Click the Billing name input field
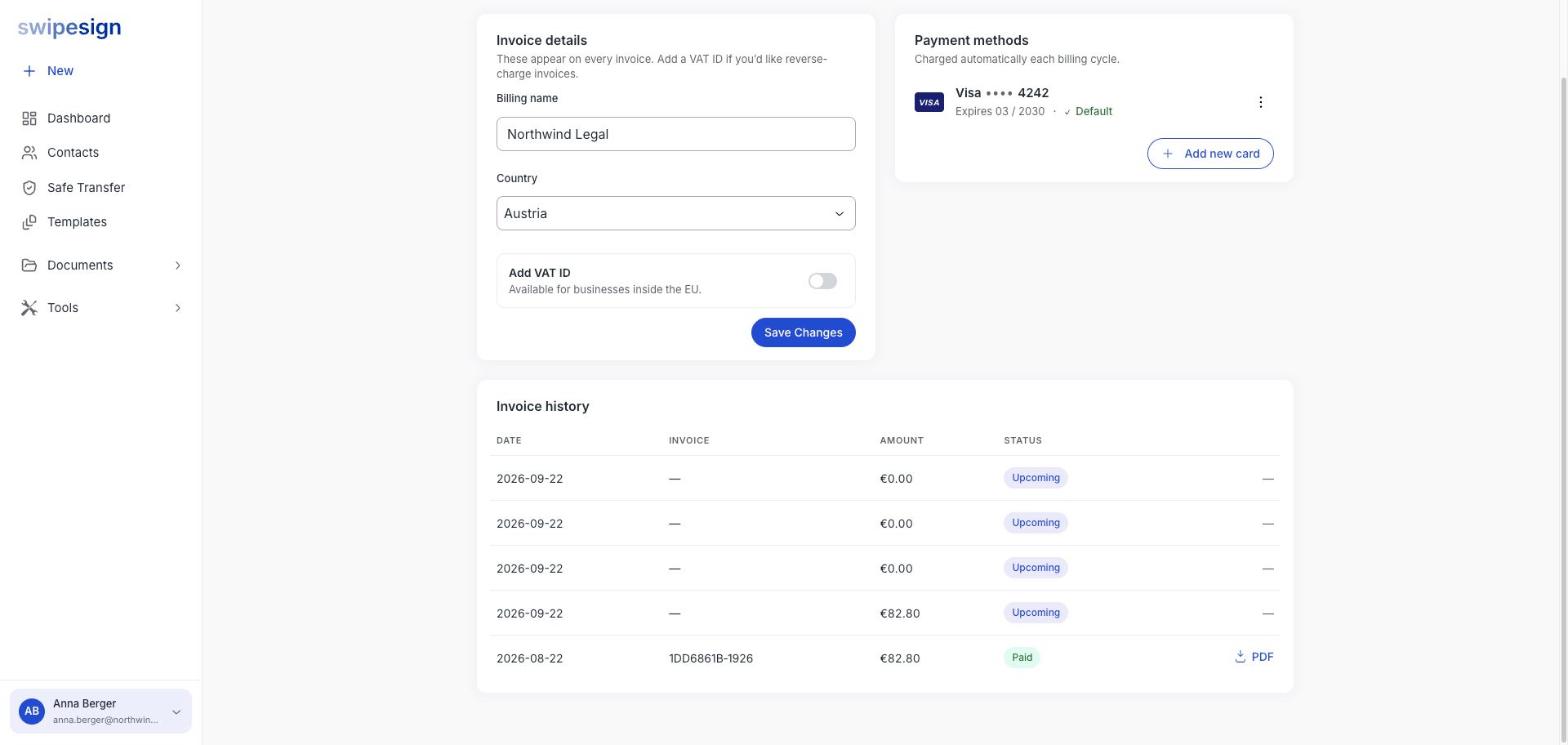The width and height of the screenshot is (1568, 745). point(676,134)
